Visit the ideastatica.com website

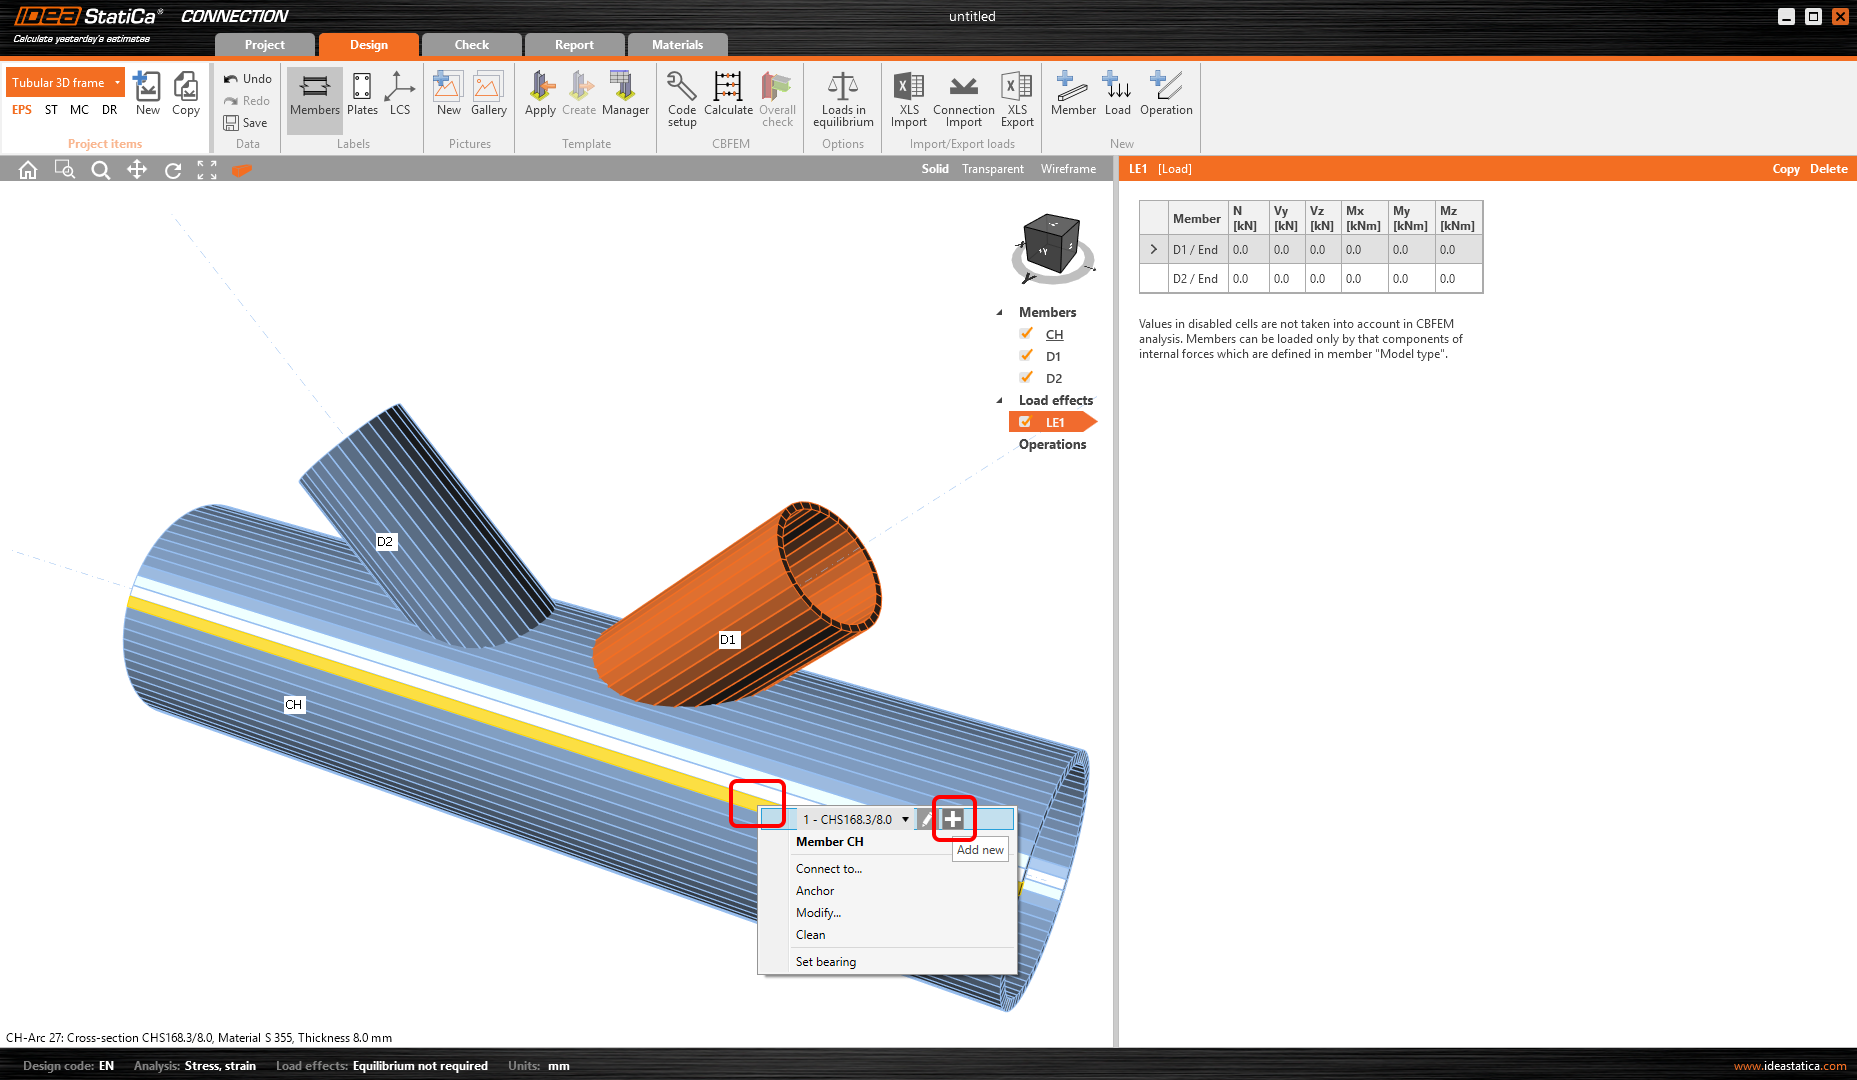[x=1790, y=1066]
